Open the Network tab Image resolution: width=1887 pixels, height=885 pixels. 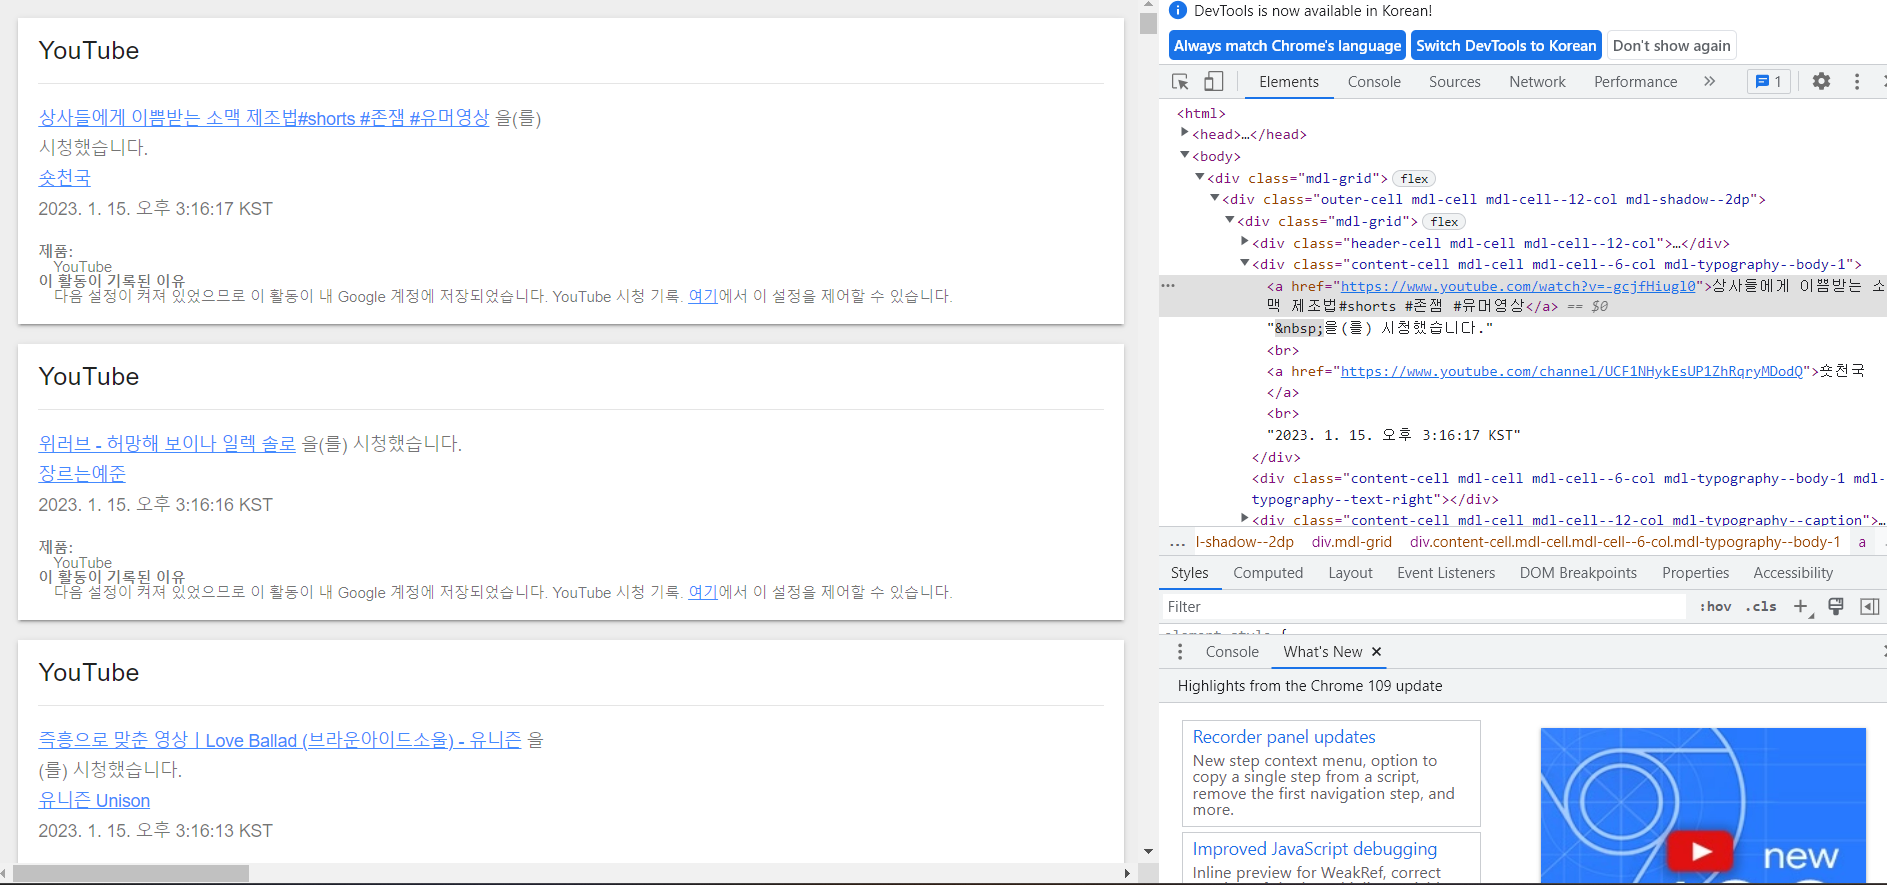coord(1537,82)
